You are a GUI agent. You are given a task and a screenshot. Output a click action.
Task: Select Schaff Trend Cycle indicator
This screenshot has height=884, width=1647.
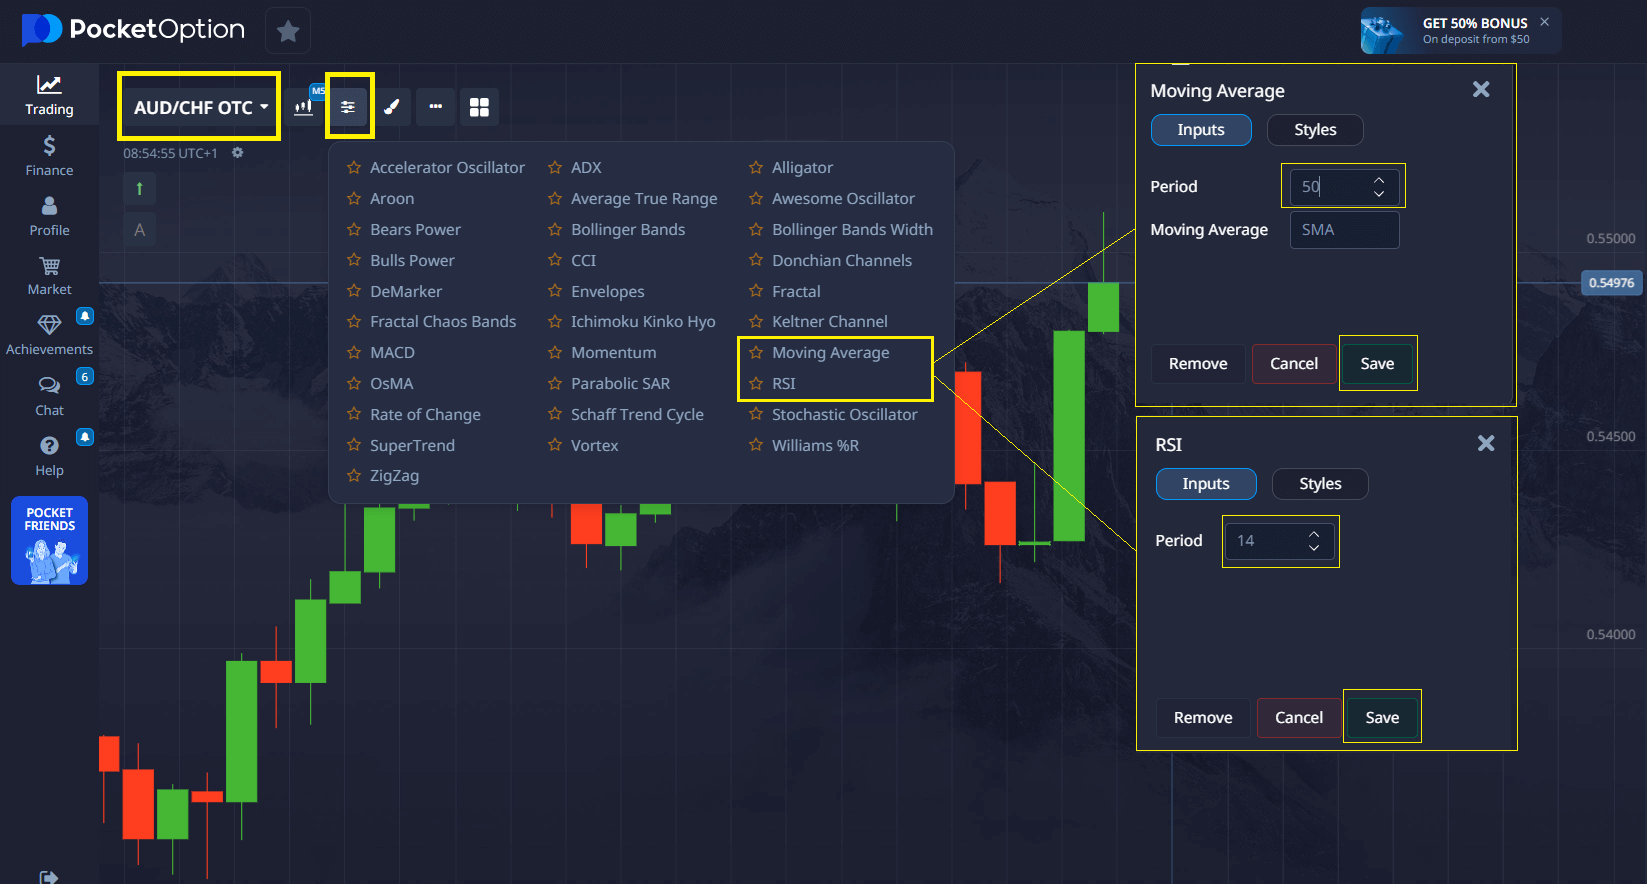tap(637, 415)
